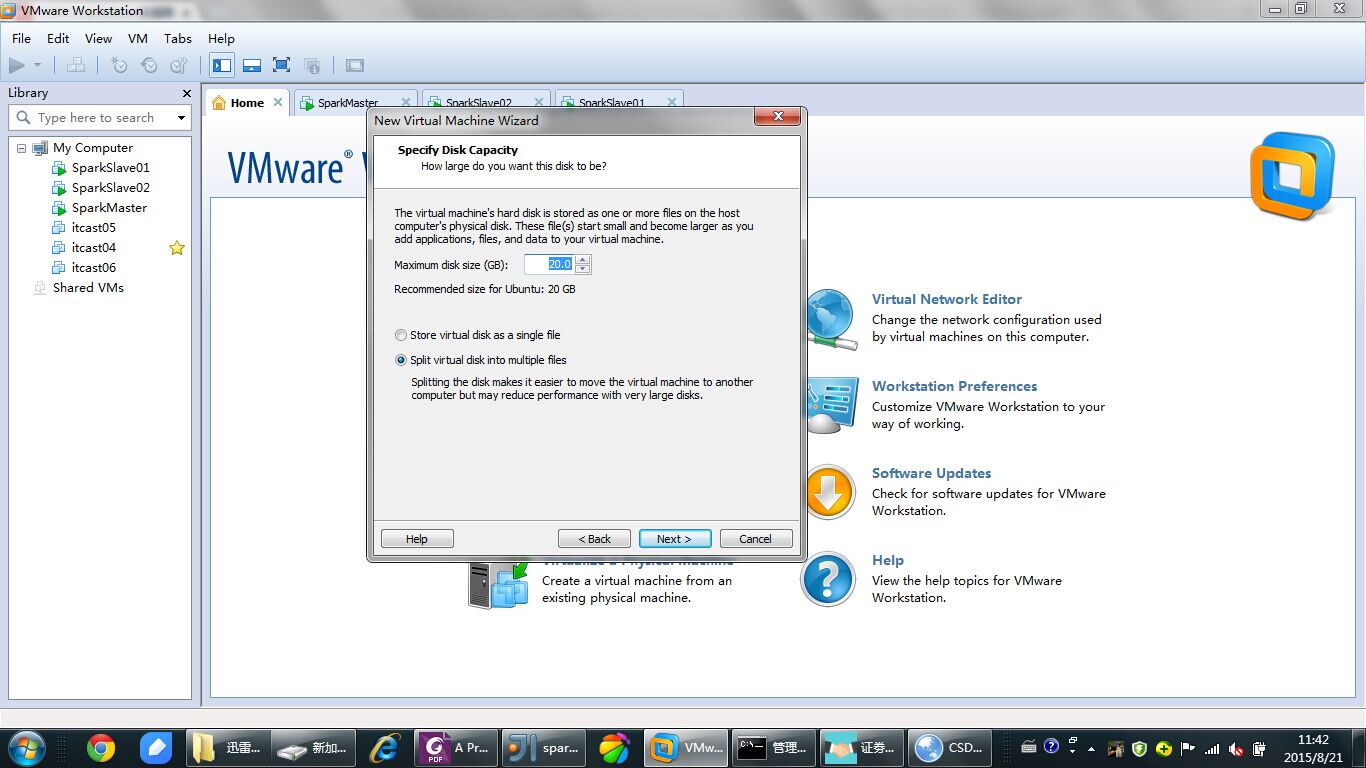Open the Windows Start menu
This screenshot has width=1366, height=768.
tap(27, 747)
